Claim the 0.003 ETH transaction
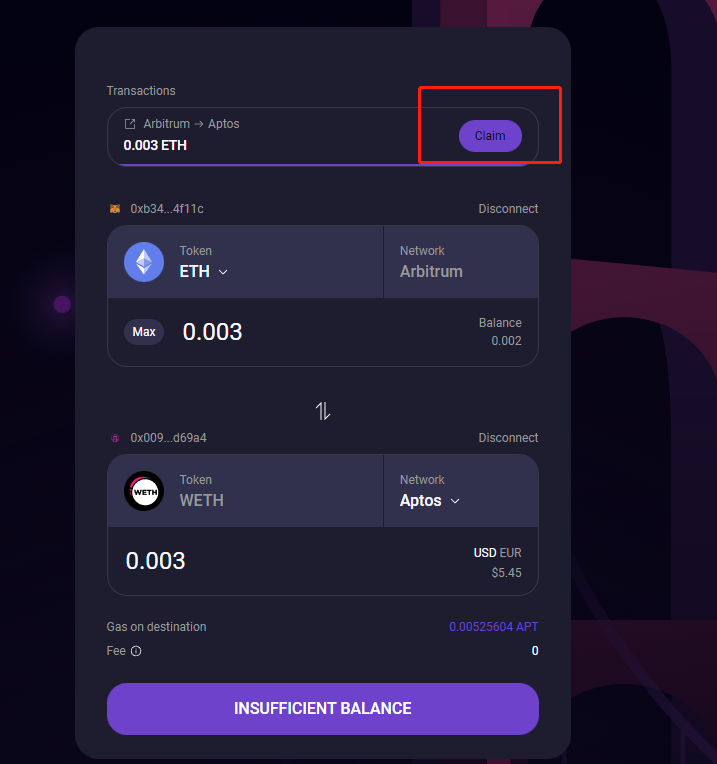Screen dimensions: 717x764 coord(490,136)
